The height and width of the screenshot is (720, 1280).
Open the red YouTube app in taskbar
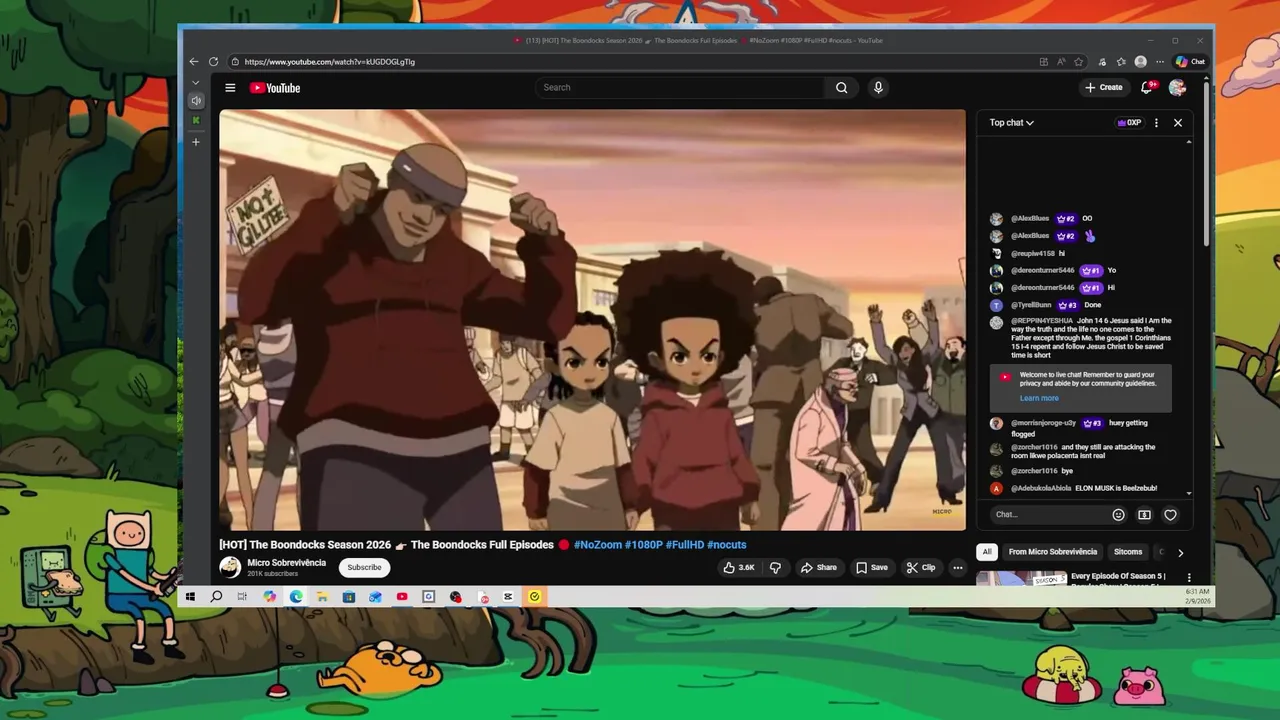(402, 597)
